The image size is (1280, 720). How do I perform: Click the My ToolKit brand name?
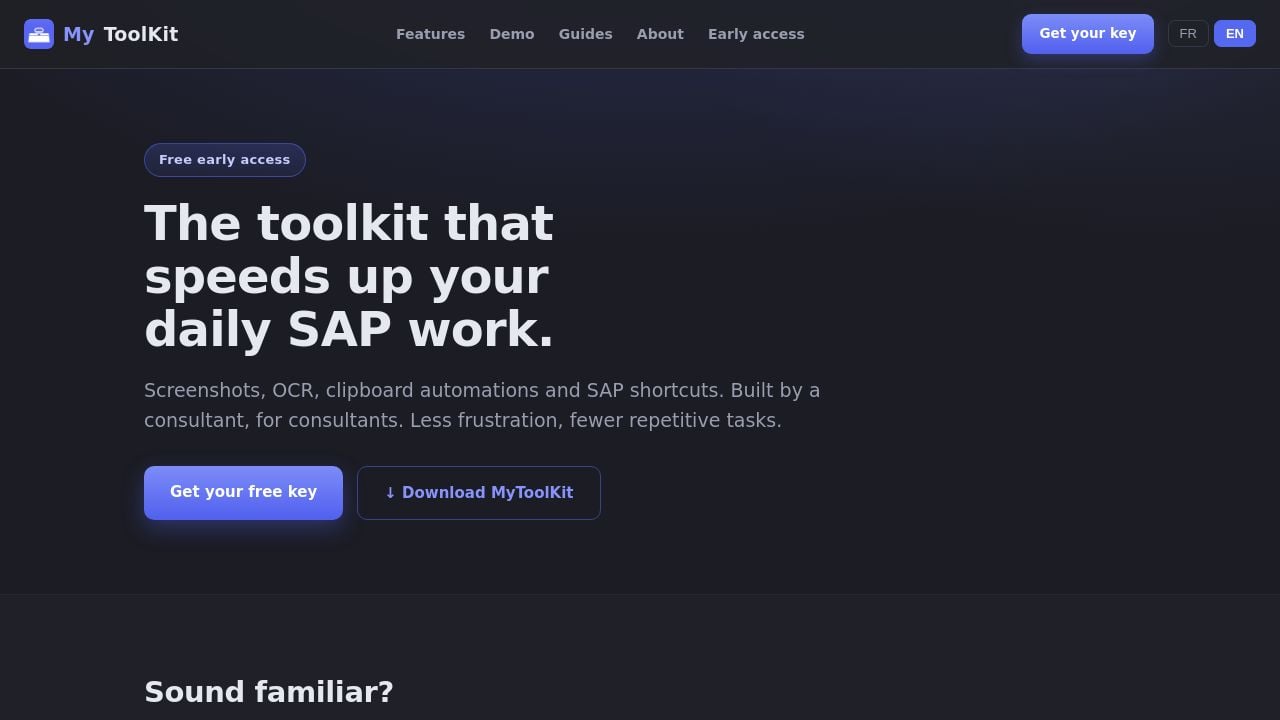[x=120, y=34]
